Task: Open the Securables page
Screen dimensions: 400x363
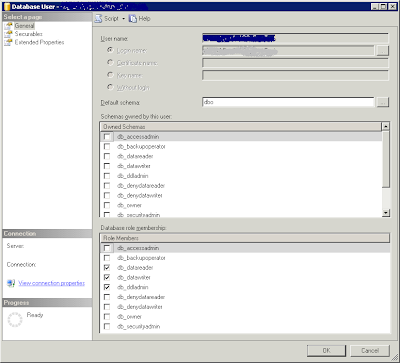Action: click(x=28, y=34)
